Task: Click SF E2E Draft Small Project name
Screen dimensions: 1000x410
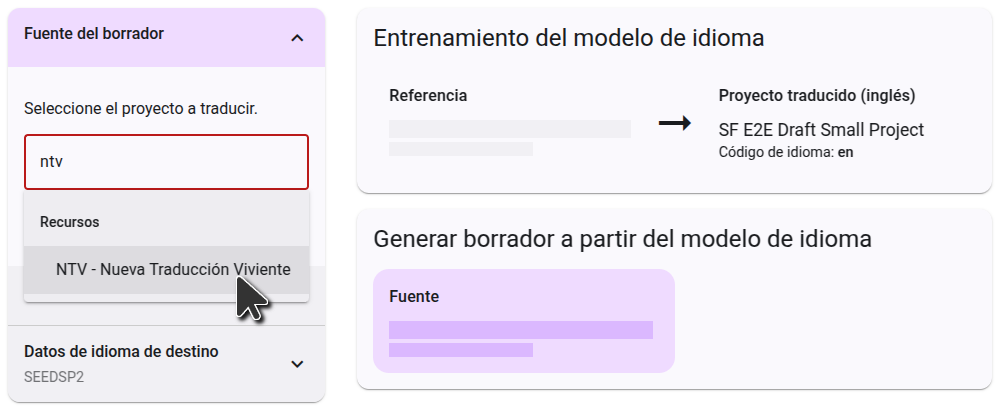Action: 821,130
